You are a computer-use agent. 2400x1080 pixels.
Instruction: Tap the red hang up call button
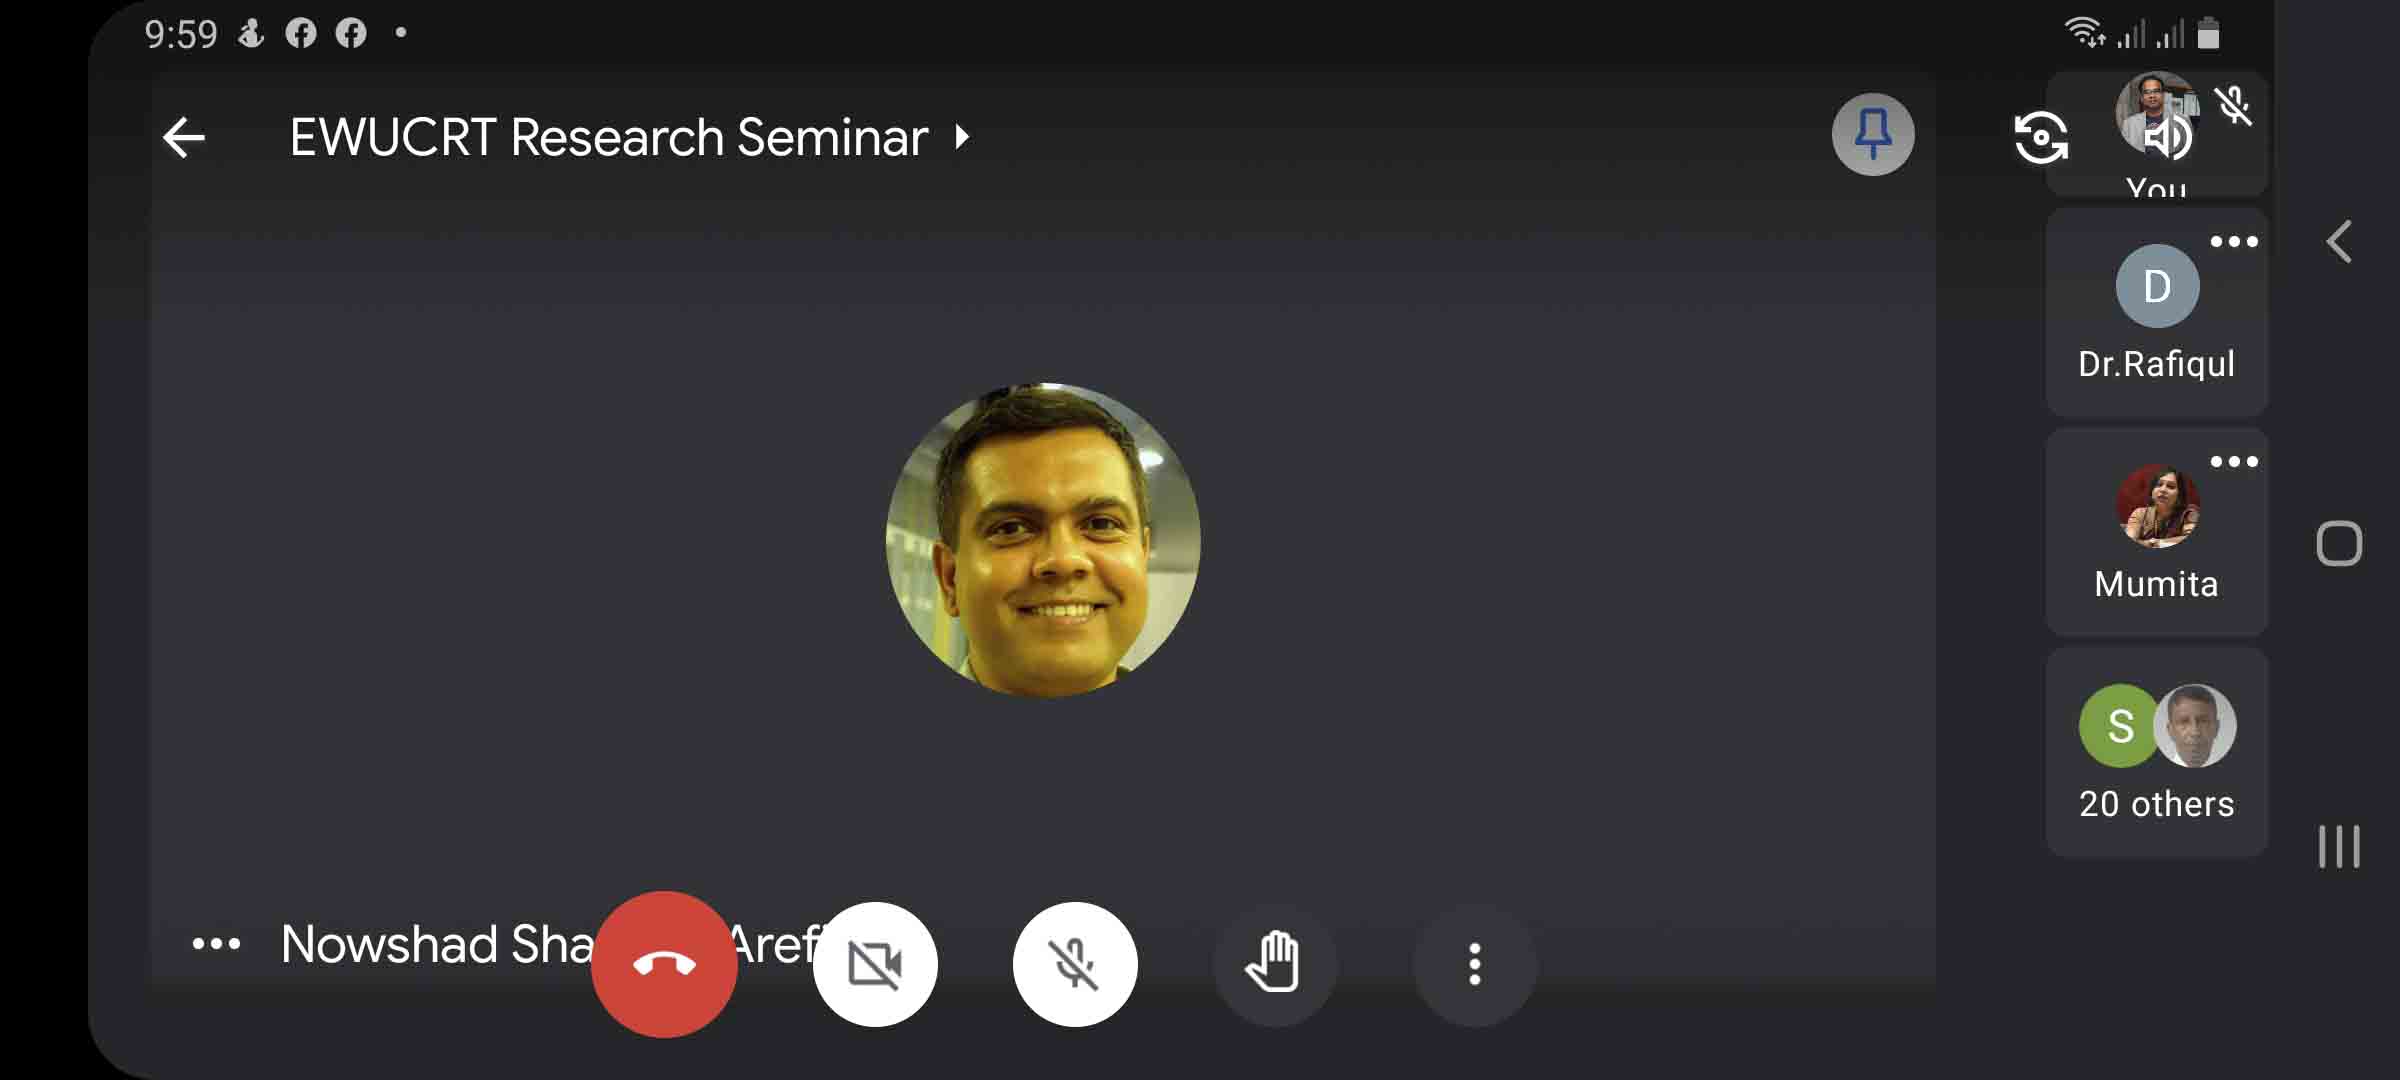click(664, 964)
